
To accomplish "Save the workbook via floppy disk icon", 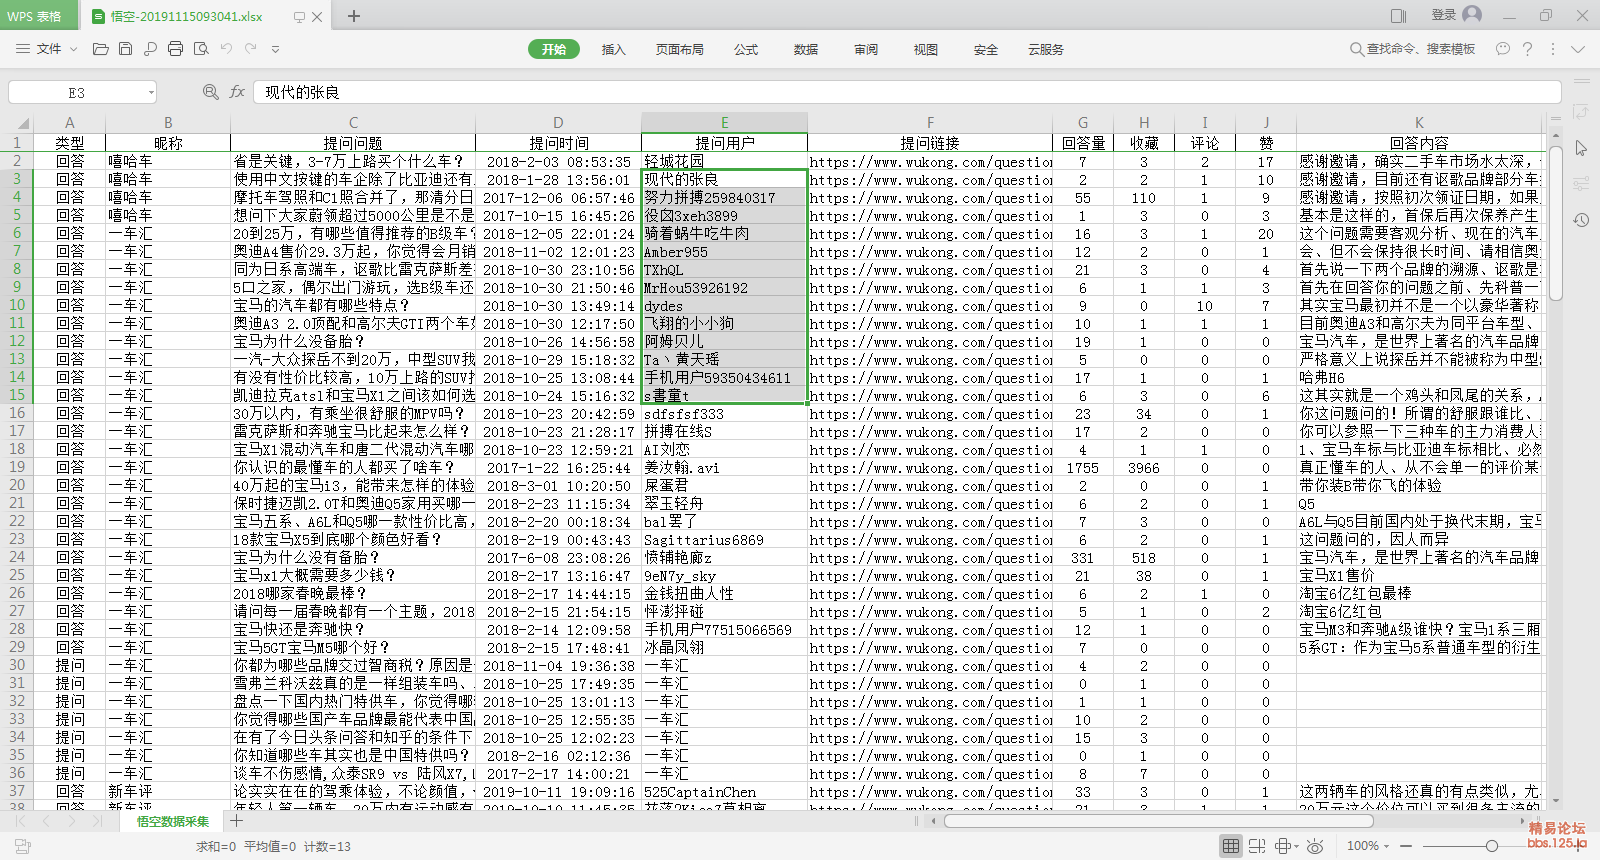I will point(125,48).
